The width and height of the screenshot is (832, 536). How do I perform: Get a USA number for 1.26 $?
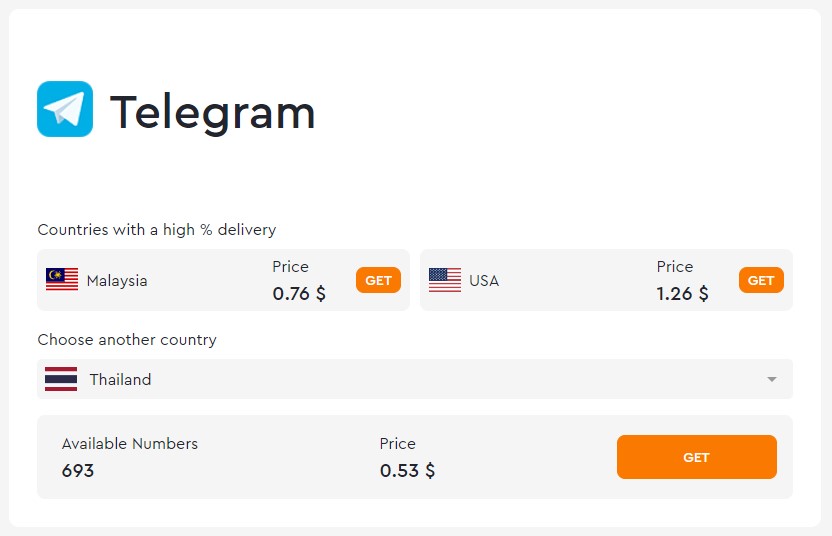pyautogui.click(x=761, y=280)
